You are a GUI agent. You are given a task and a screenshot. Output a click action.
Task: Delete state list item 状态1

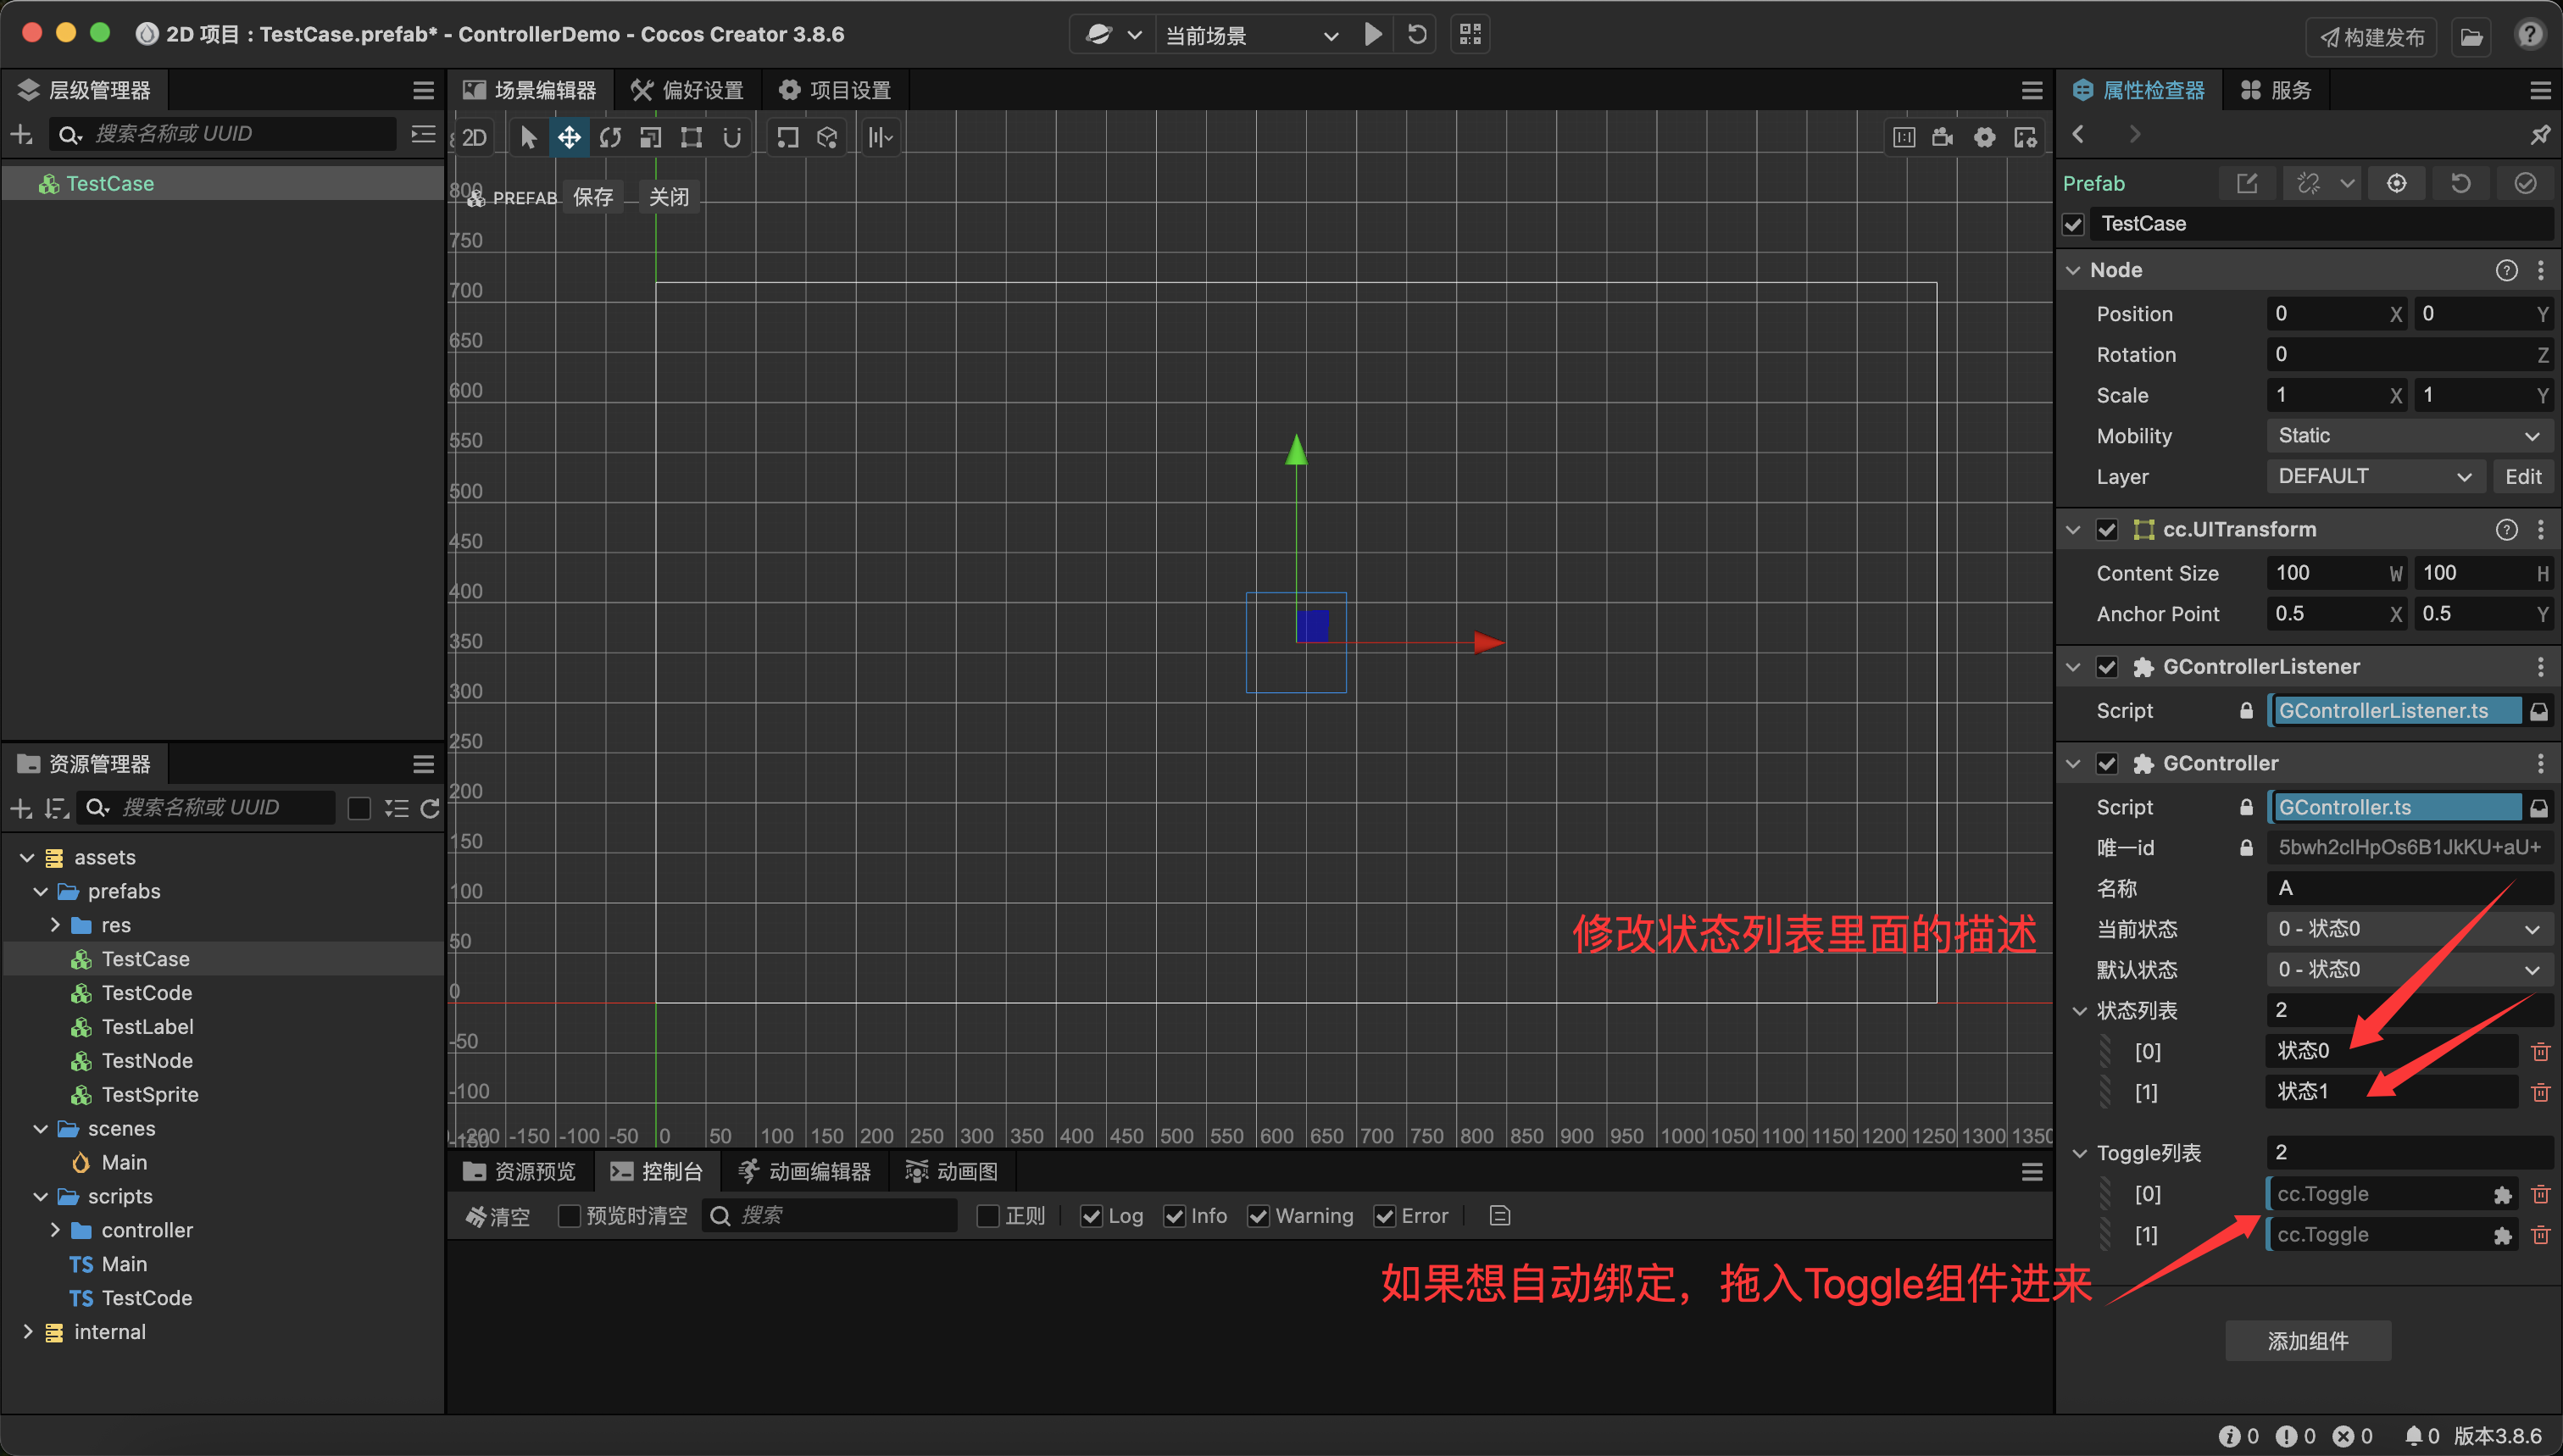pos(2540,1092)
